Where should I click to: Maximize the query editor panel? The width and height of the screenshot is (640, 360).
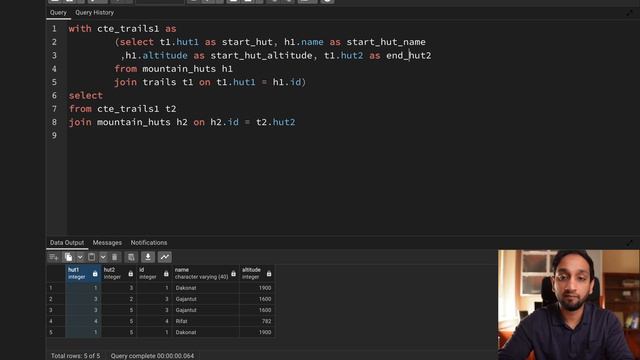(x=630, y=13)
